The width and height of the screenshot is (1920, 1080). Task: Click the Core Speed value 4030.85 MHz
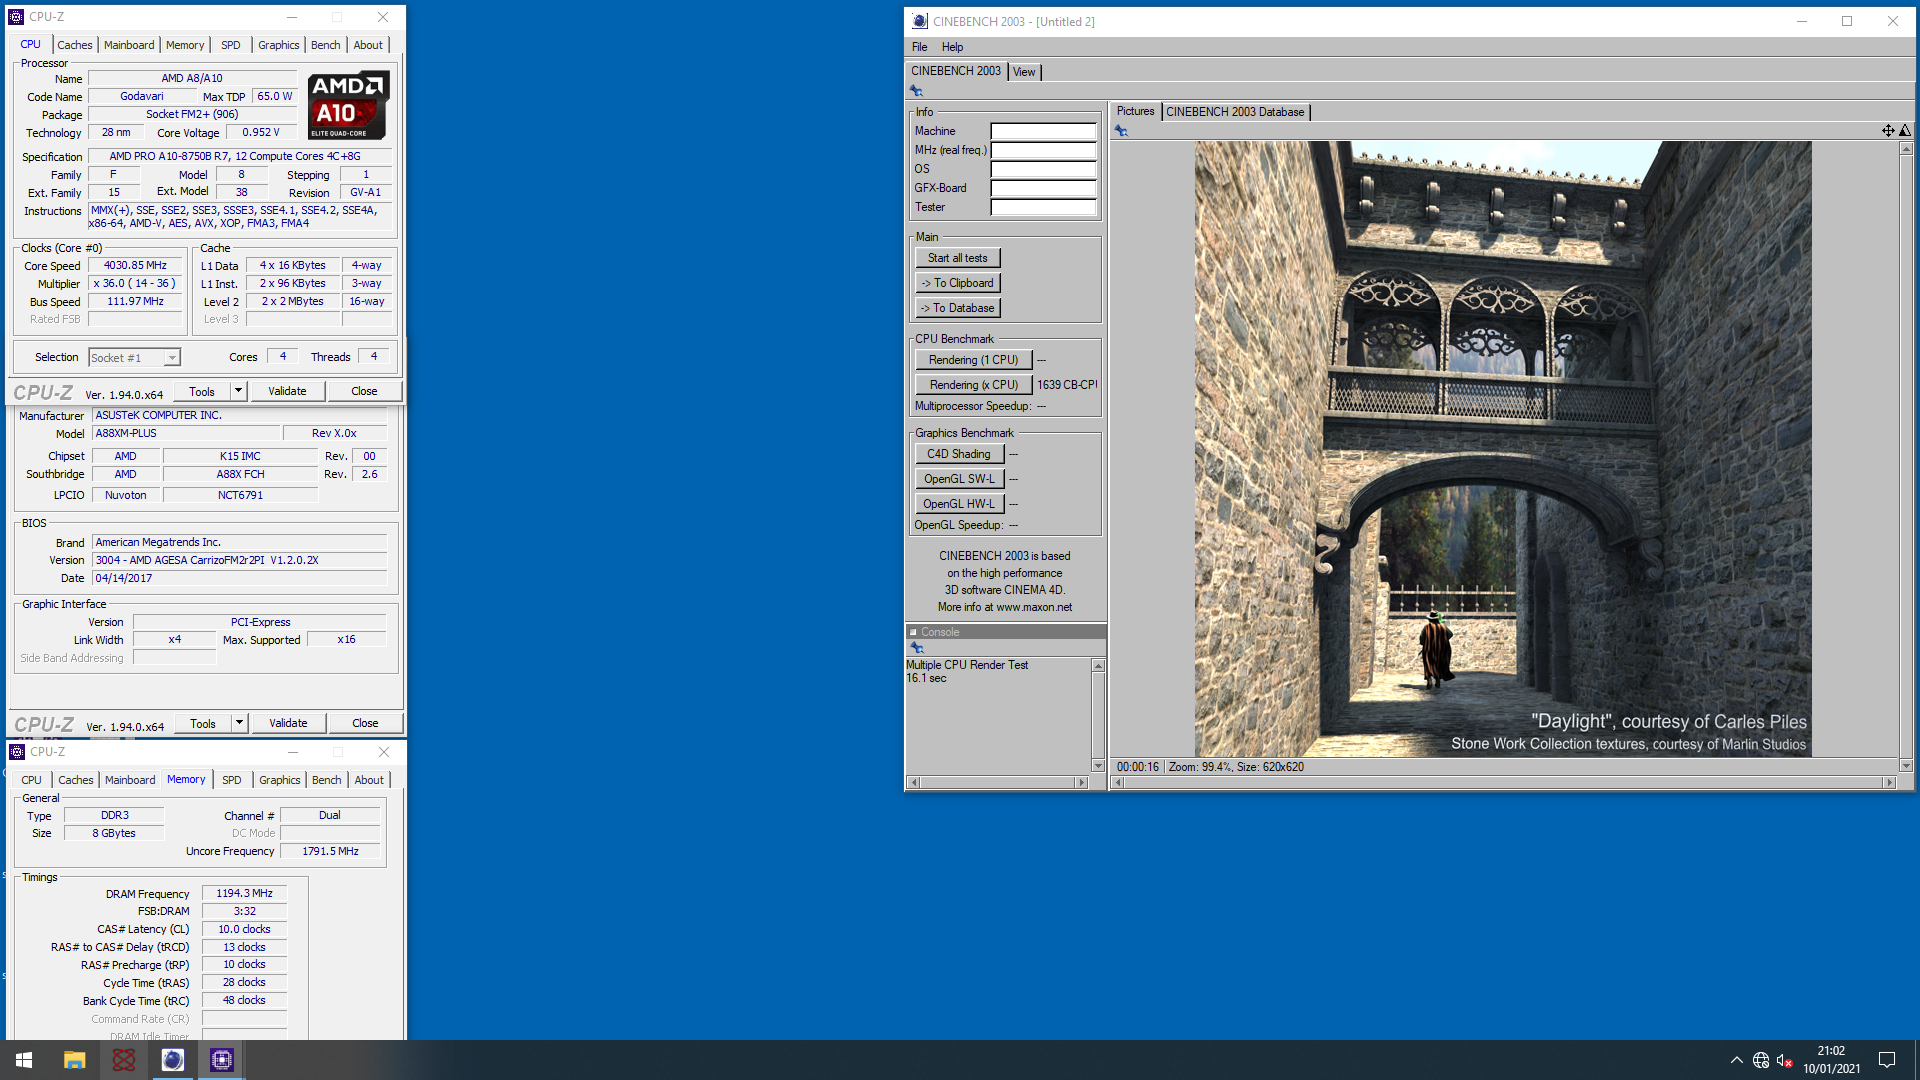coord(135,265)
